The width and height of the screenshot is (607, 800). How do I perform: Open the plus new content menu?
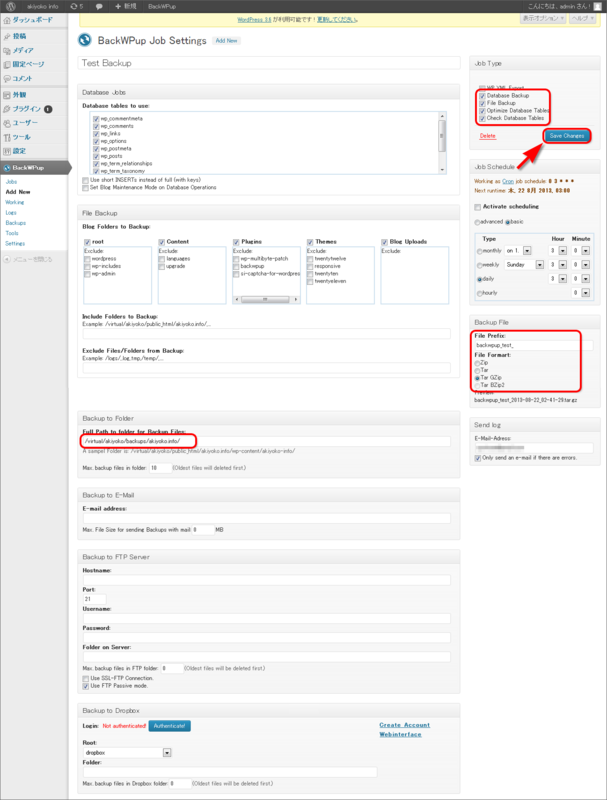[x=125, y=6]
